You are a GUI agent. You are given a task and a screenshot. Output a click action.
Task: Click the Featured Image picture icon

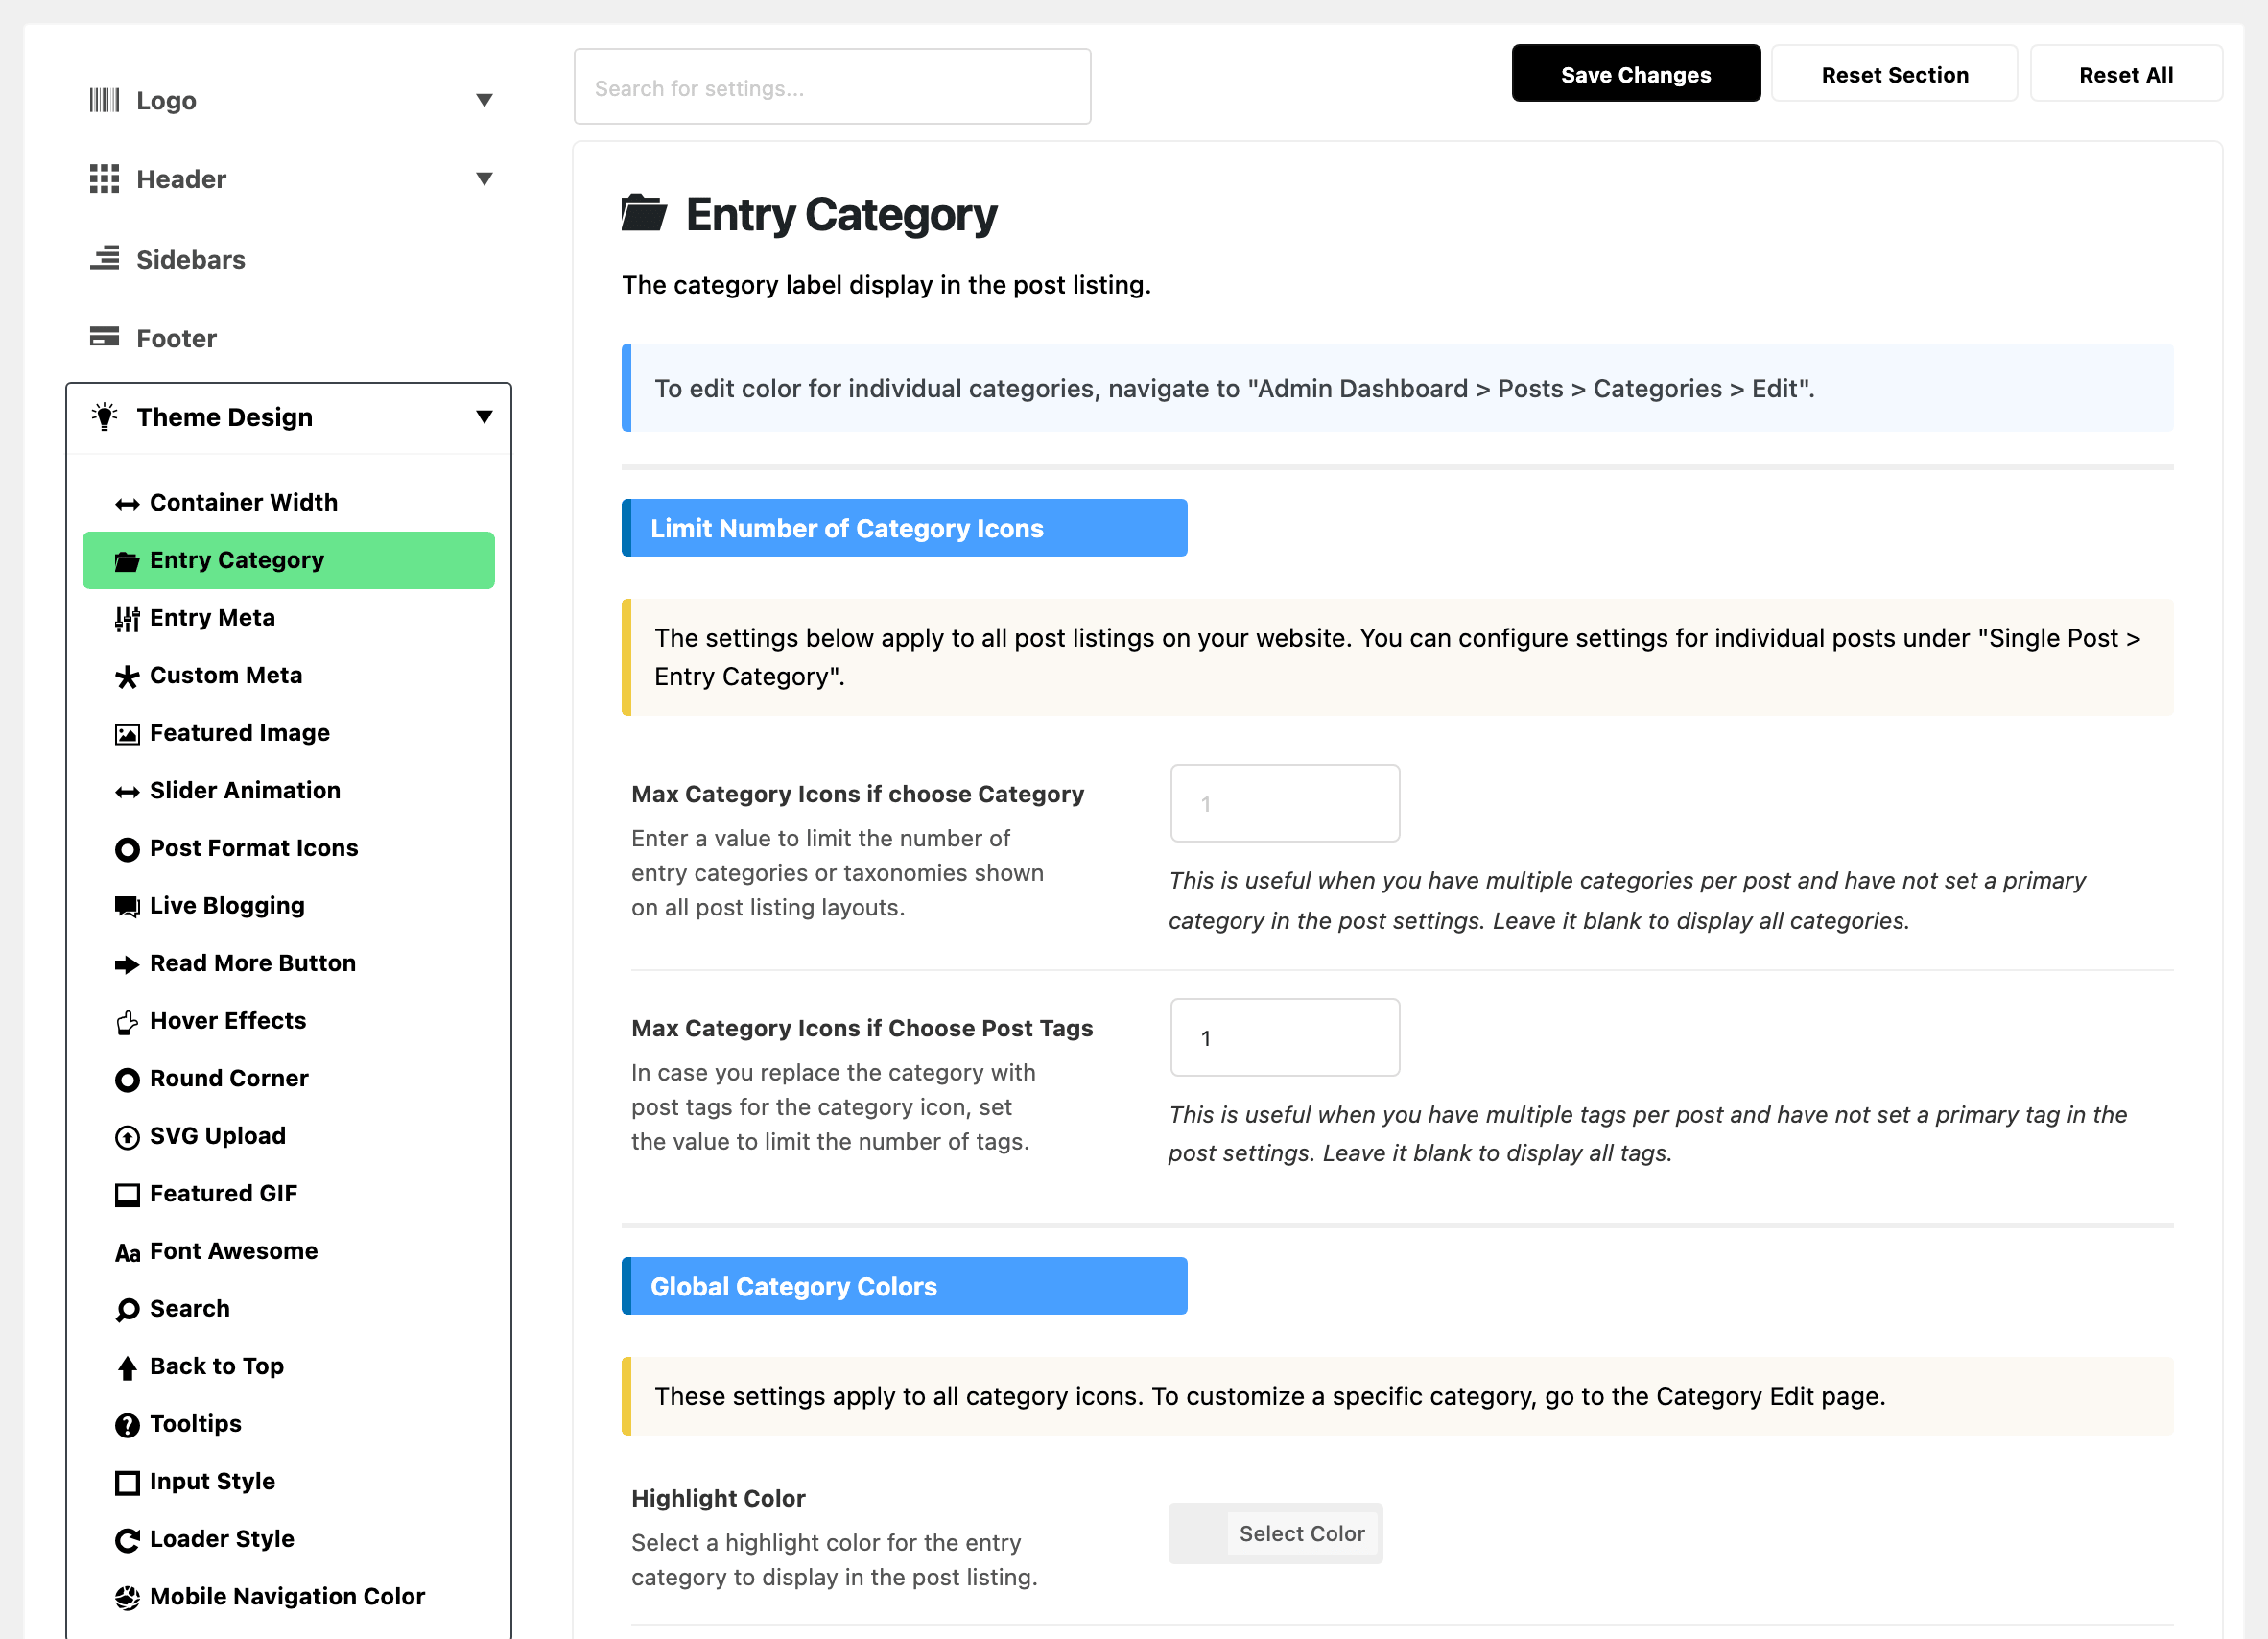[127, 735]
